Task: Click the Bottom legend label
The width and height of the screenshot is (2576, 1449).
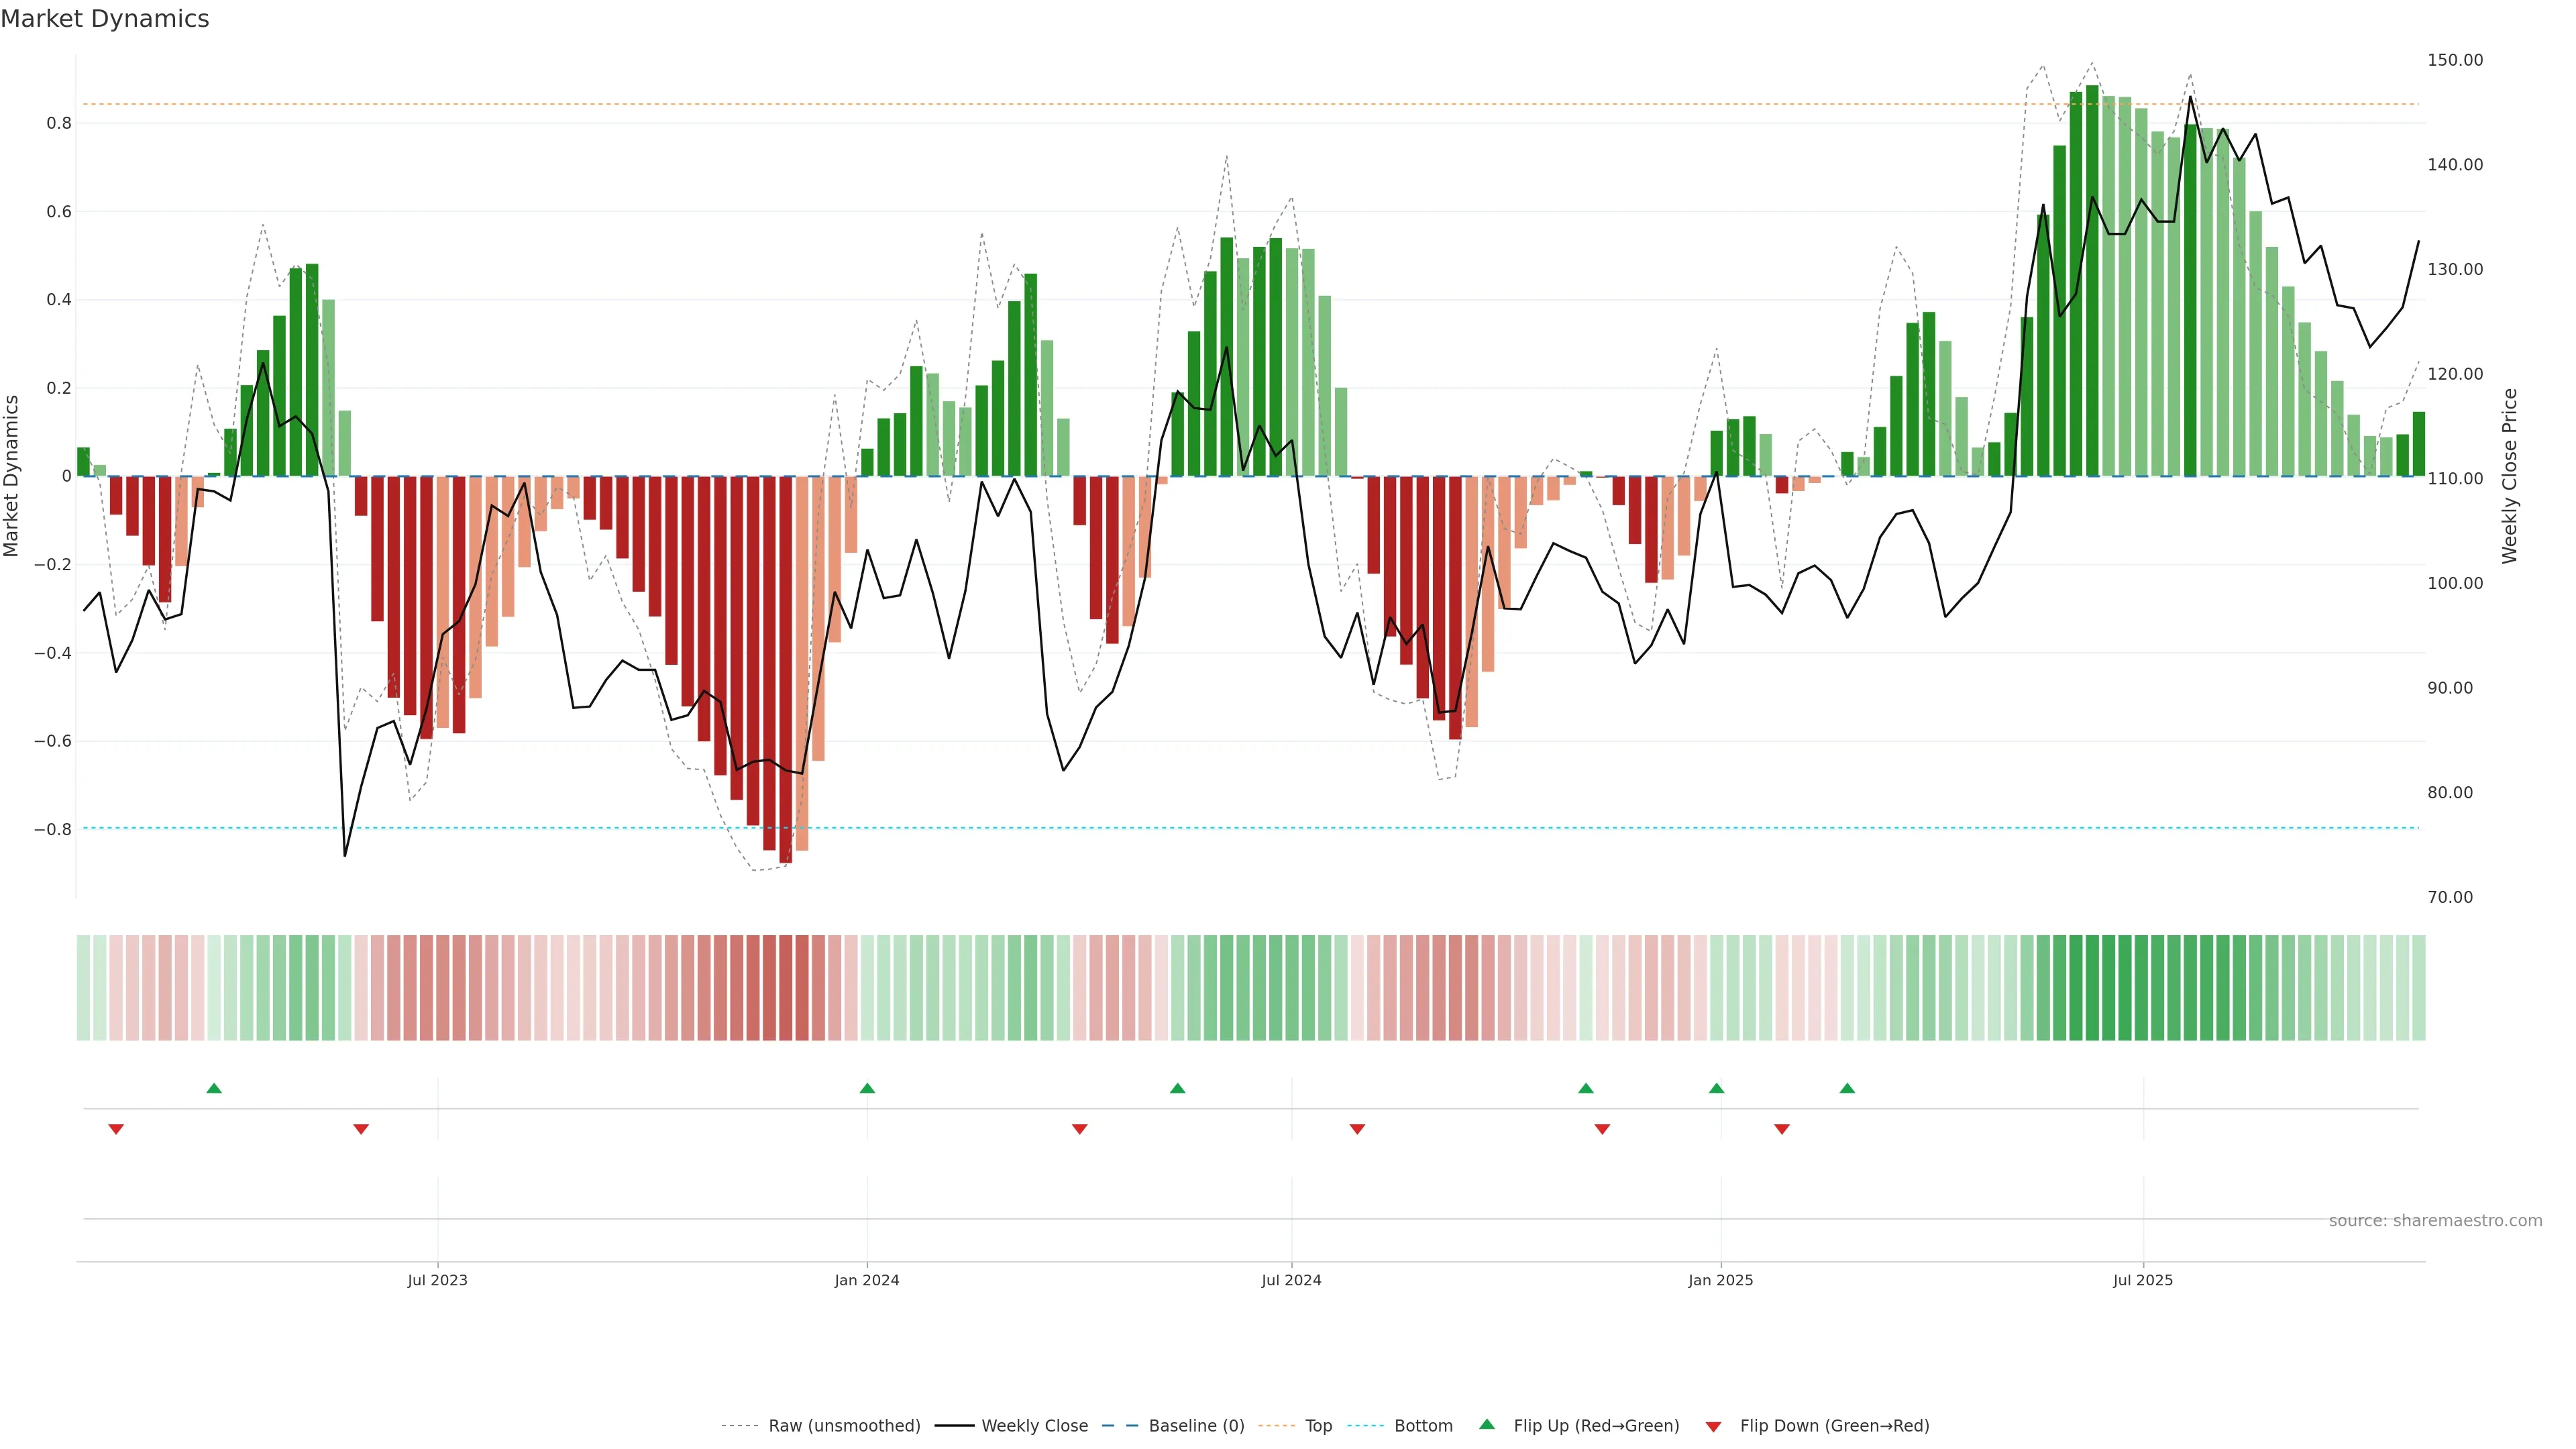Action: tap(1423, 1426)
